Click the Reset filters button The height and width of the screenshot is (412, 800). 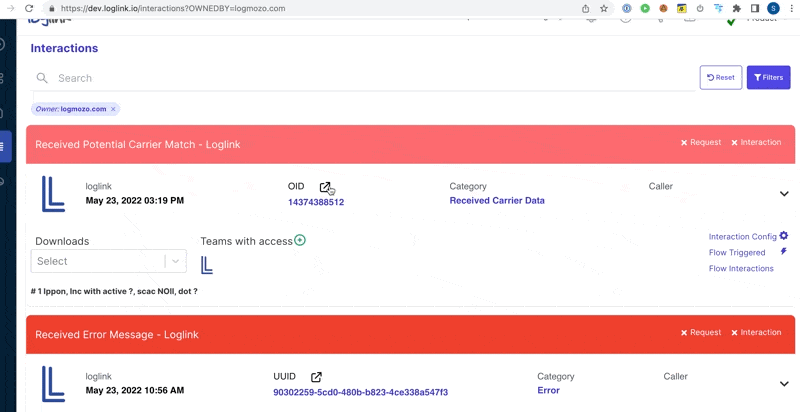tap(720, 78)
